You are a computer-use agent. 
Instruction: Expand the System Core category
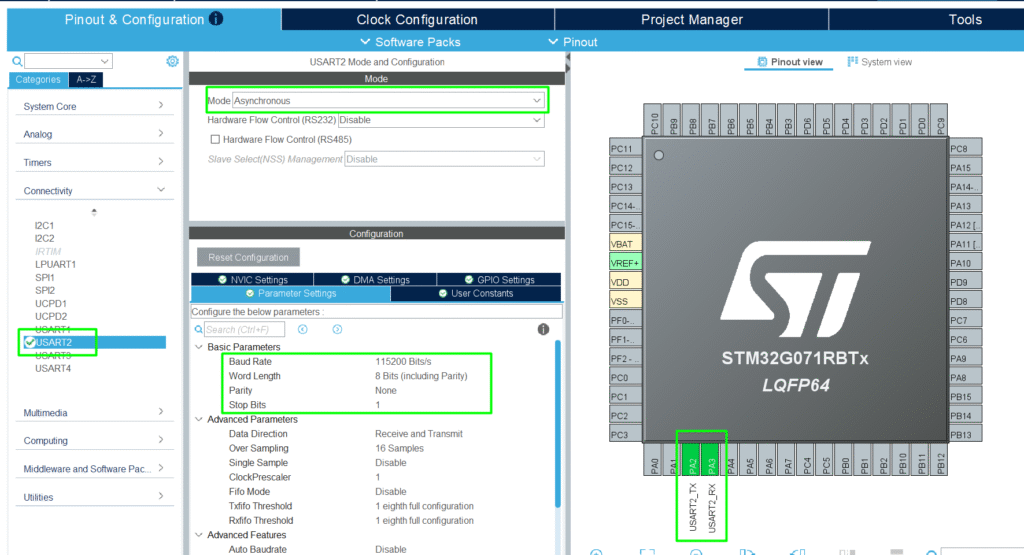coord(95,106)
